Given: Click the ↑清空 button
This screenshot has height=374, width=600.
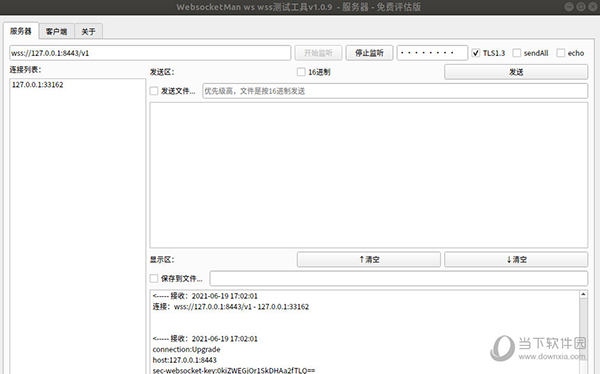Looking at the screenshot, I should click(369, 259).
